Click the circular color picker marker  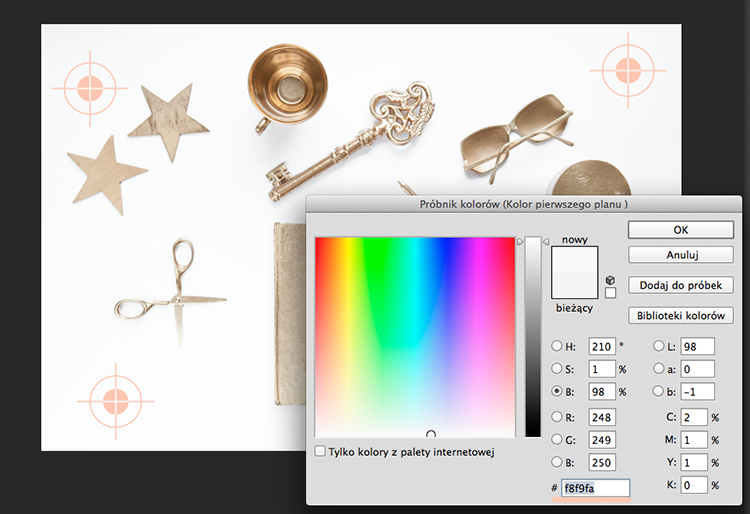point(431,434)
